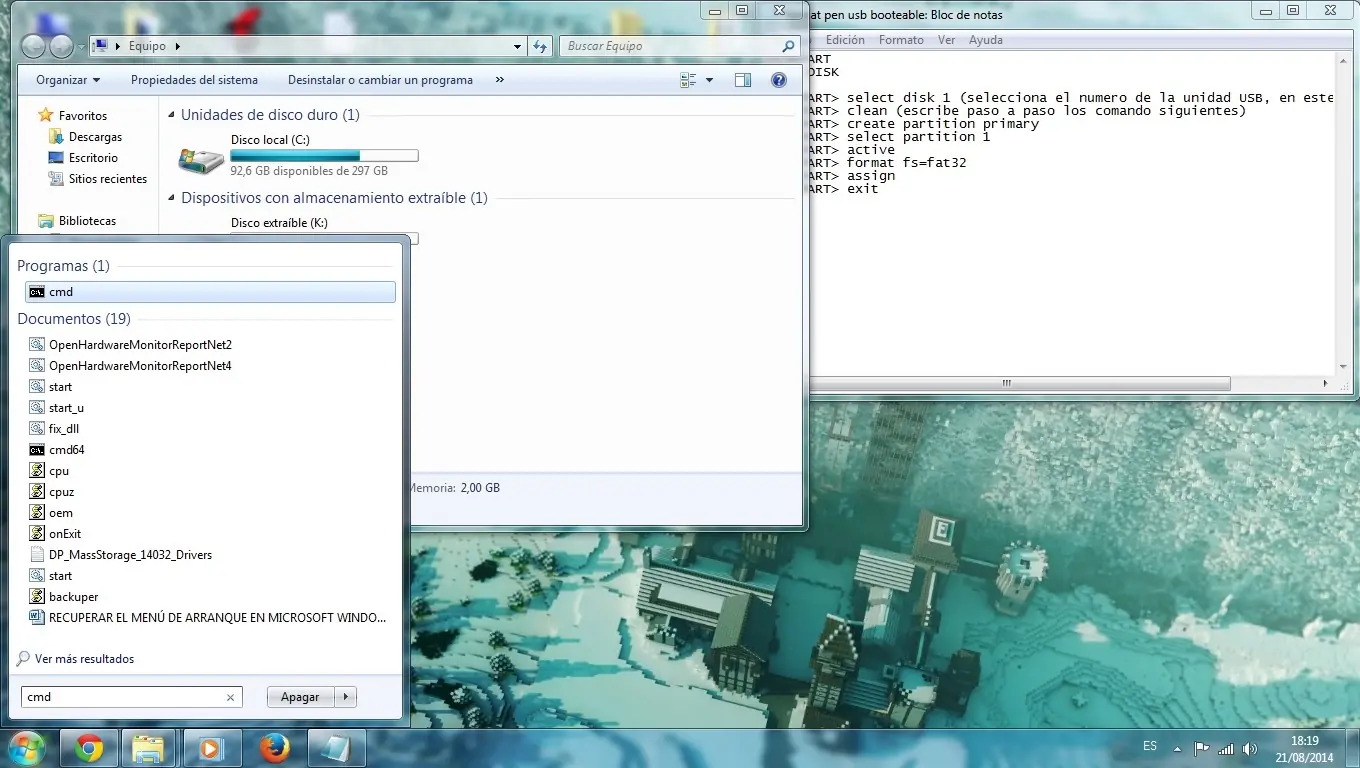Open shutdown options arrow beside Apagar
Viewport: 1360px width, 768px height.
[x=345, y=697]
